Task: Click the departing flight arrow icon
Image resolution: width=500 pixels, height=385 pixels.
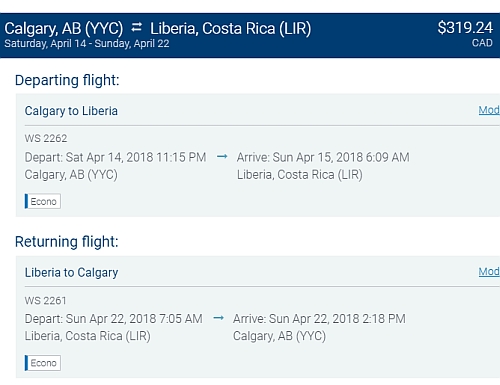Action: (x=222, y=156)
